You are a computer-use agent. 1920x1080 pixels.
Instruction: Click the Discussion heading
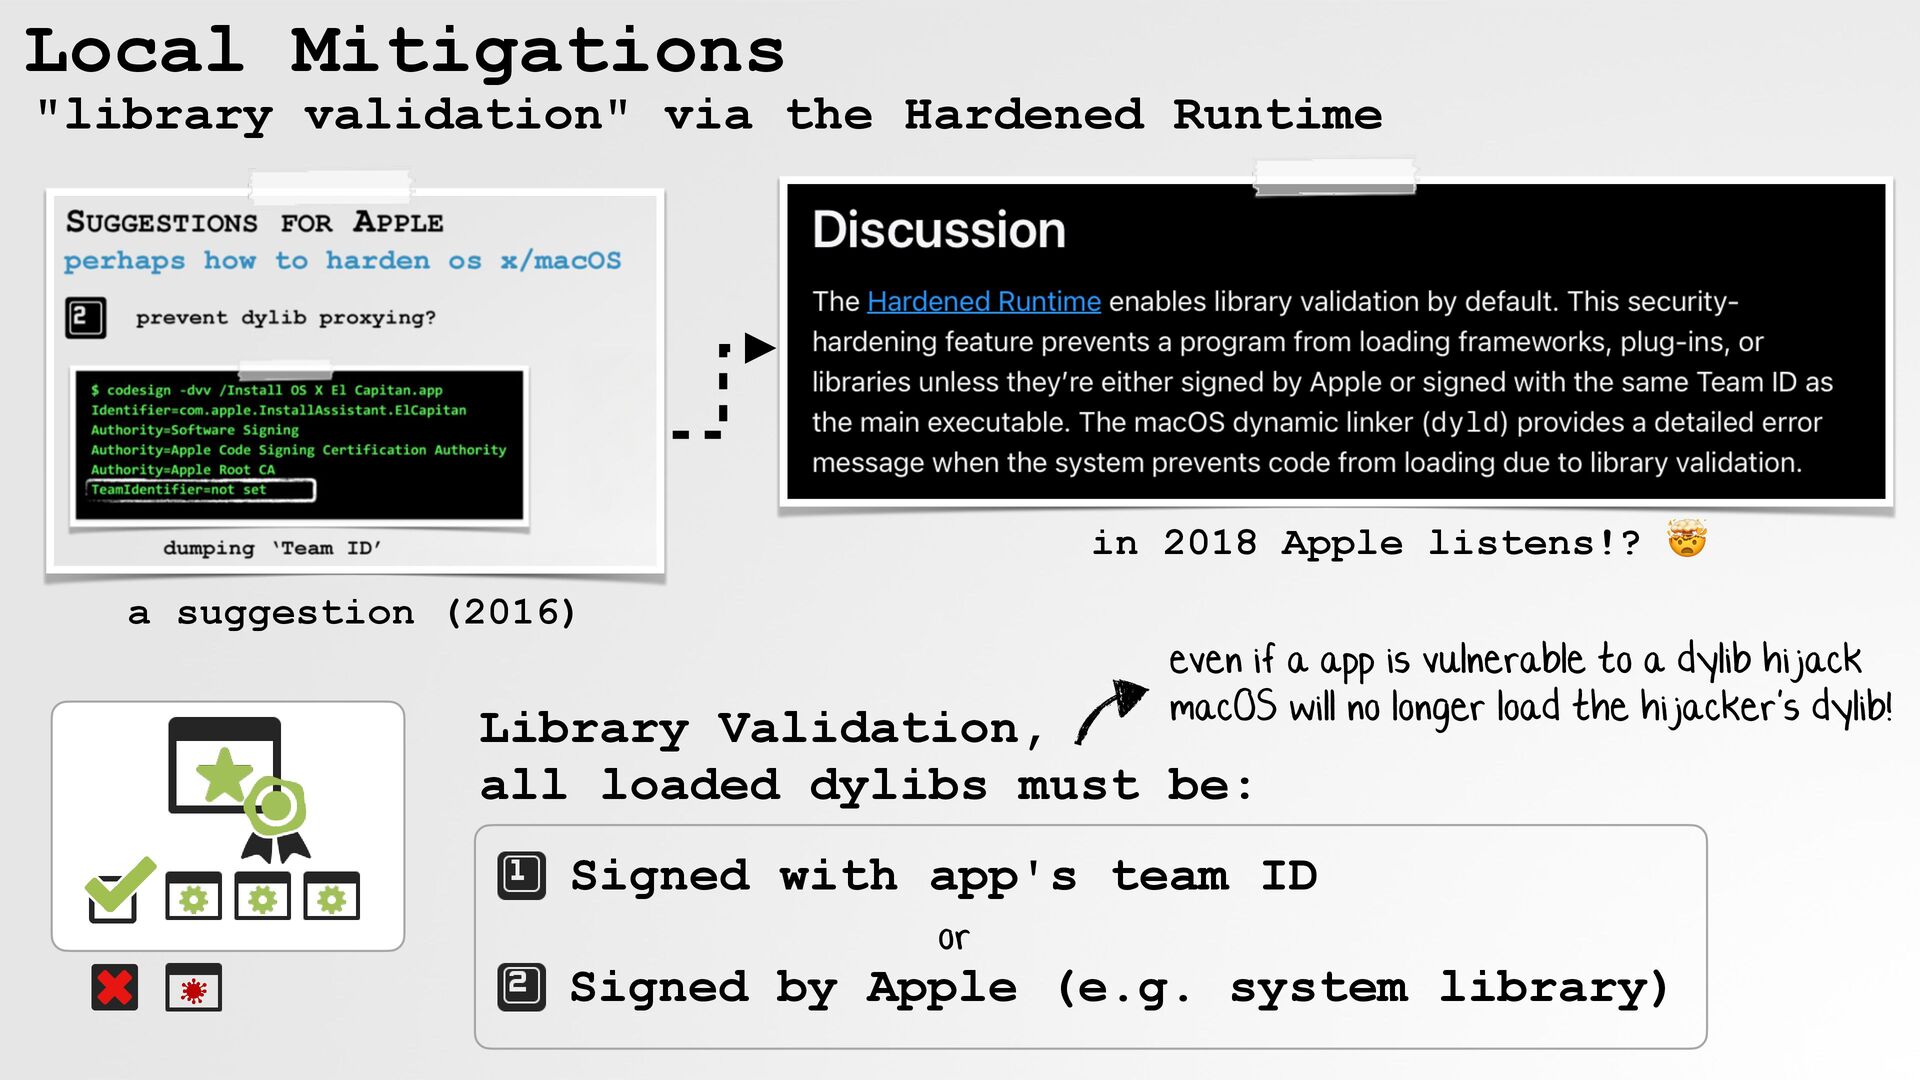(x=938, y=230)
